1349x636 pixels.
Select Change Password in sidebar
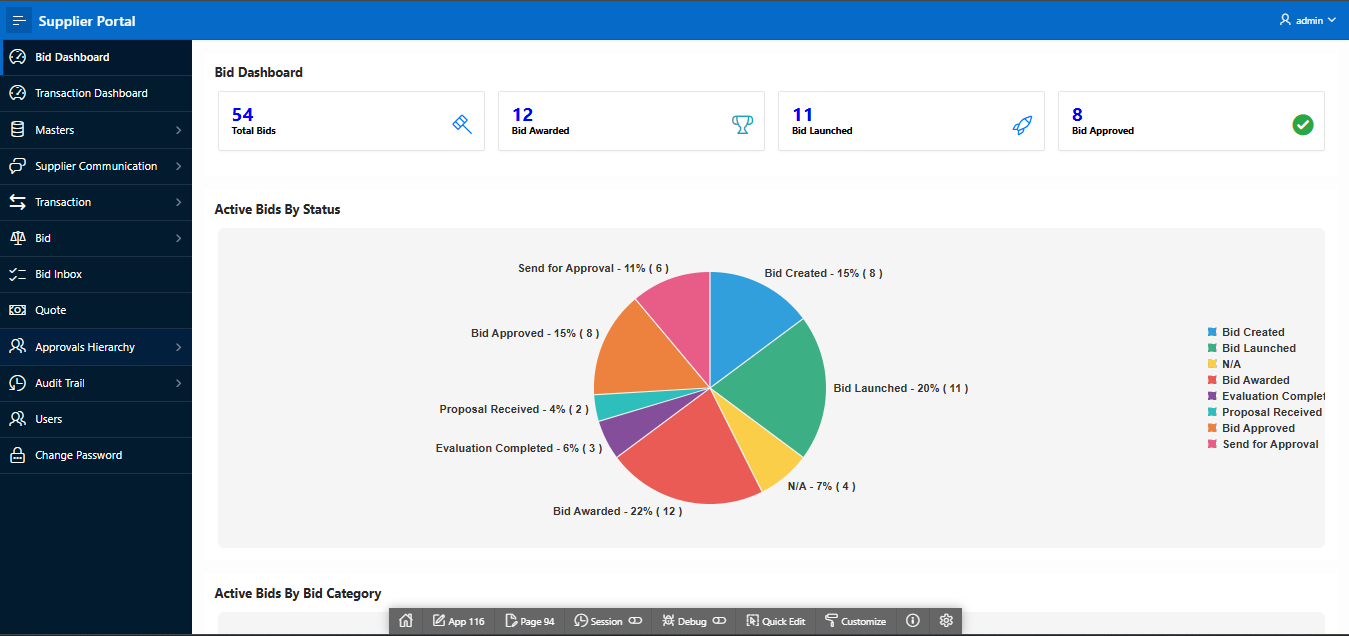tap(78, 455)
